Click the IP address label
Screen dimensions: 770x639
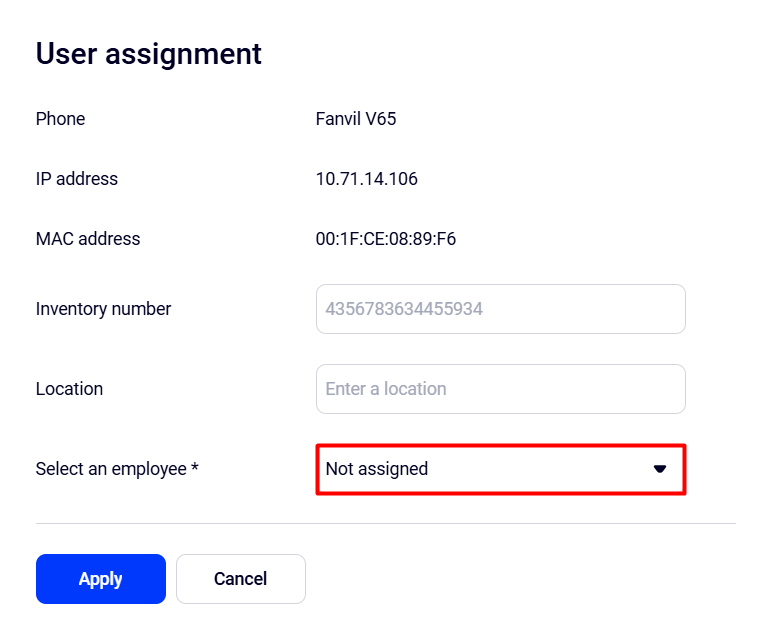77,179
